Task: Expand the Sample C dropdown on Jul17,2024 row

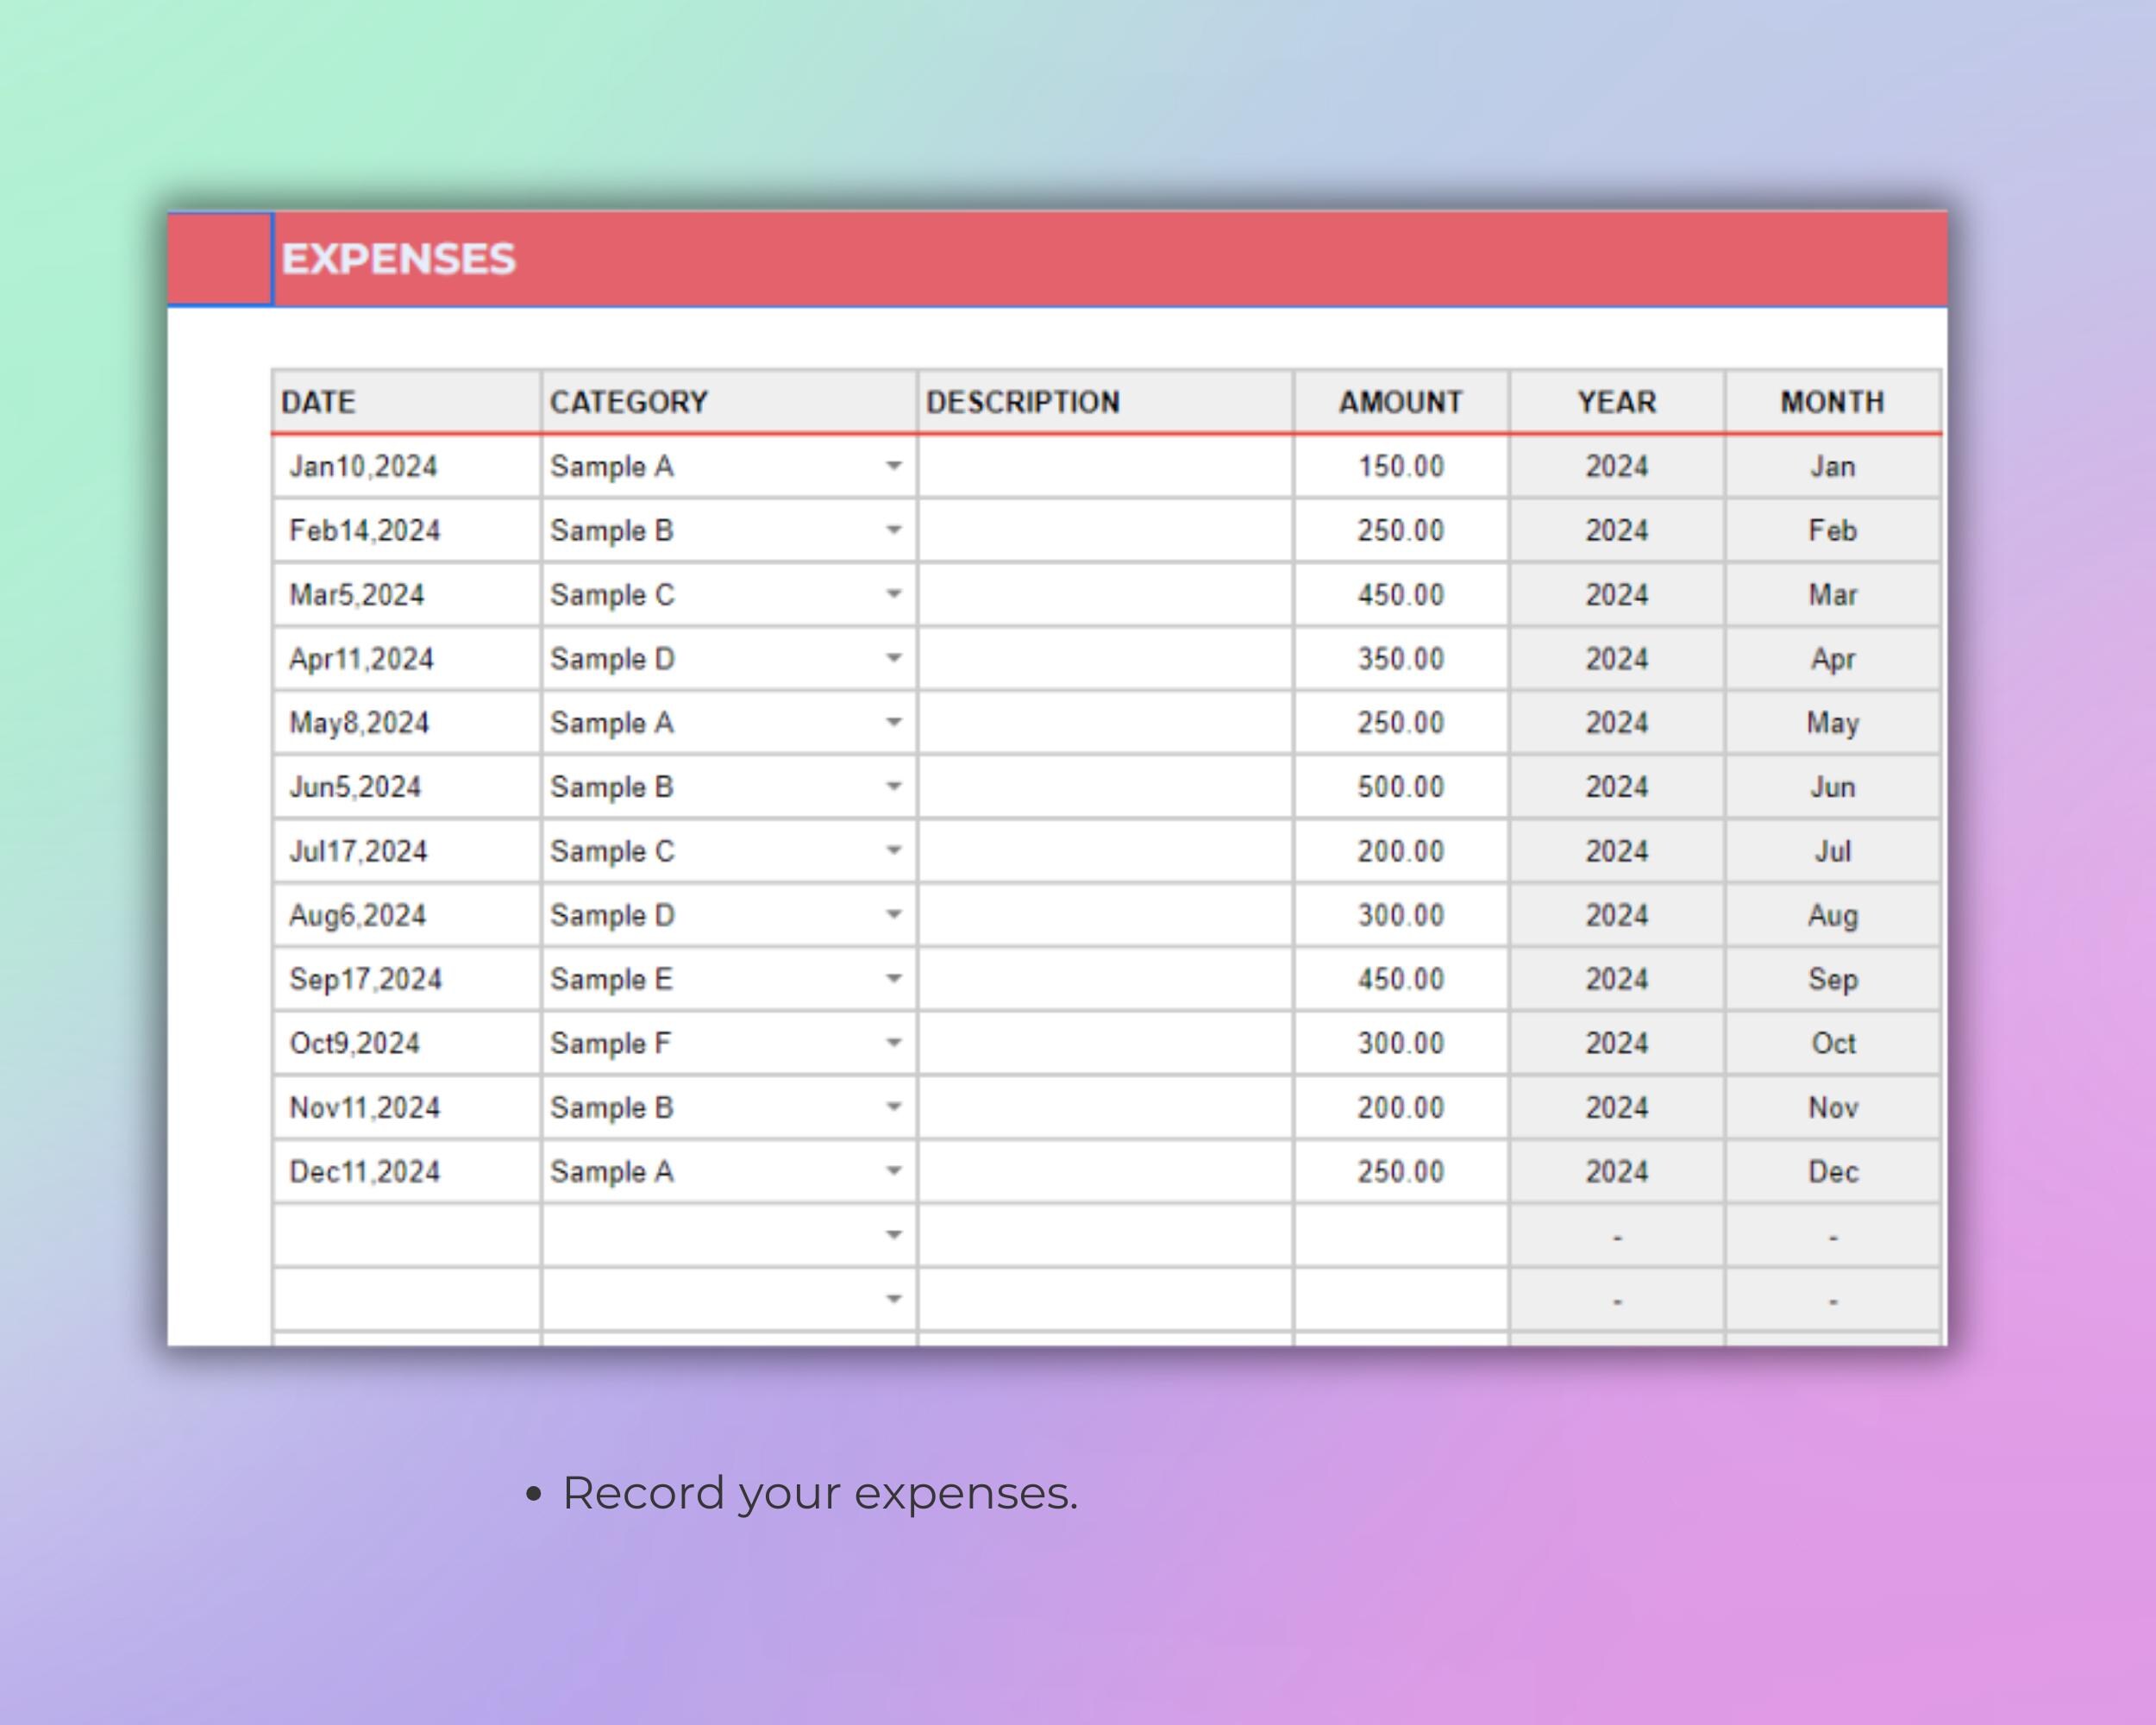Action: 893,850
